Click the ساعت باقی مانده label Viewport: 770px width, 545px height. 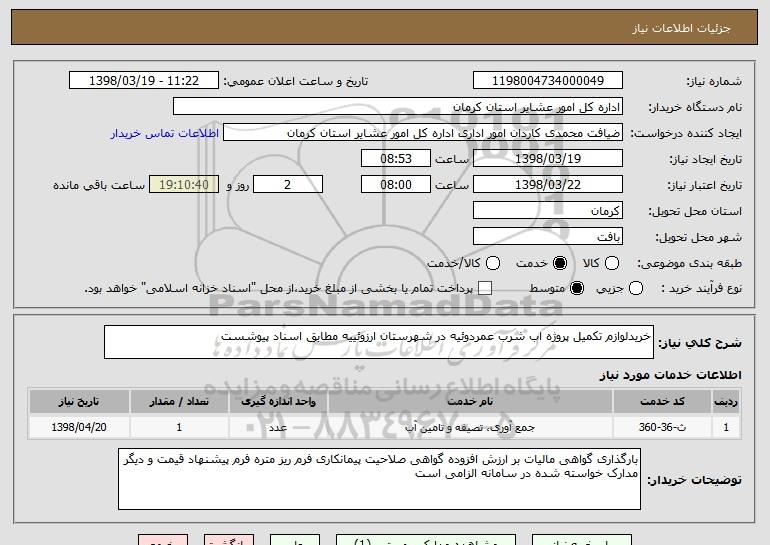point(99,185)
